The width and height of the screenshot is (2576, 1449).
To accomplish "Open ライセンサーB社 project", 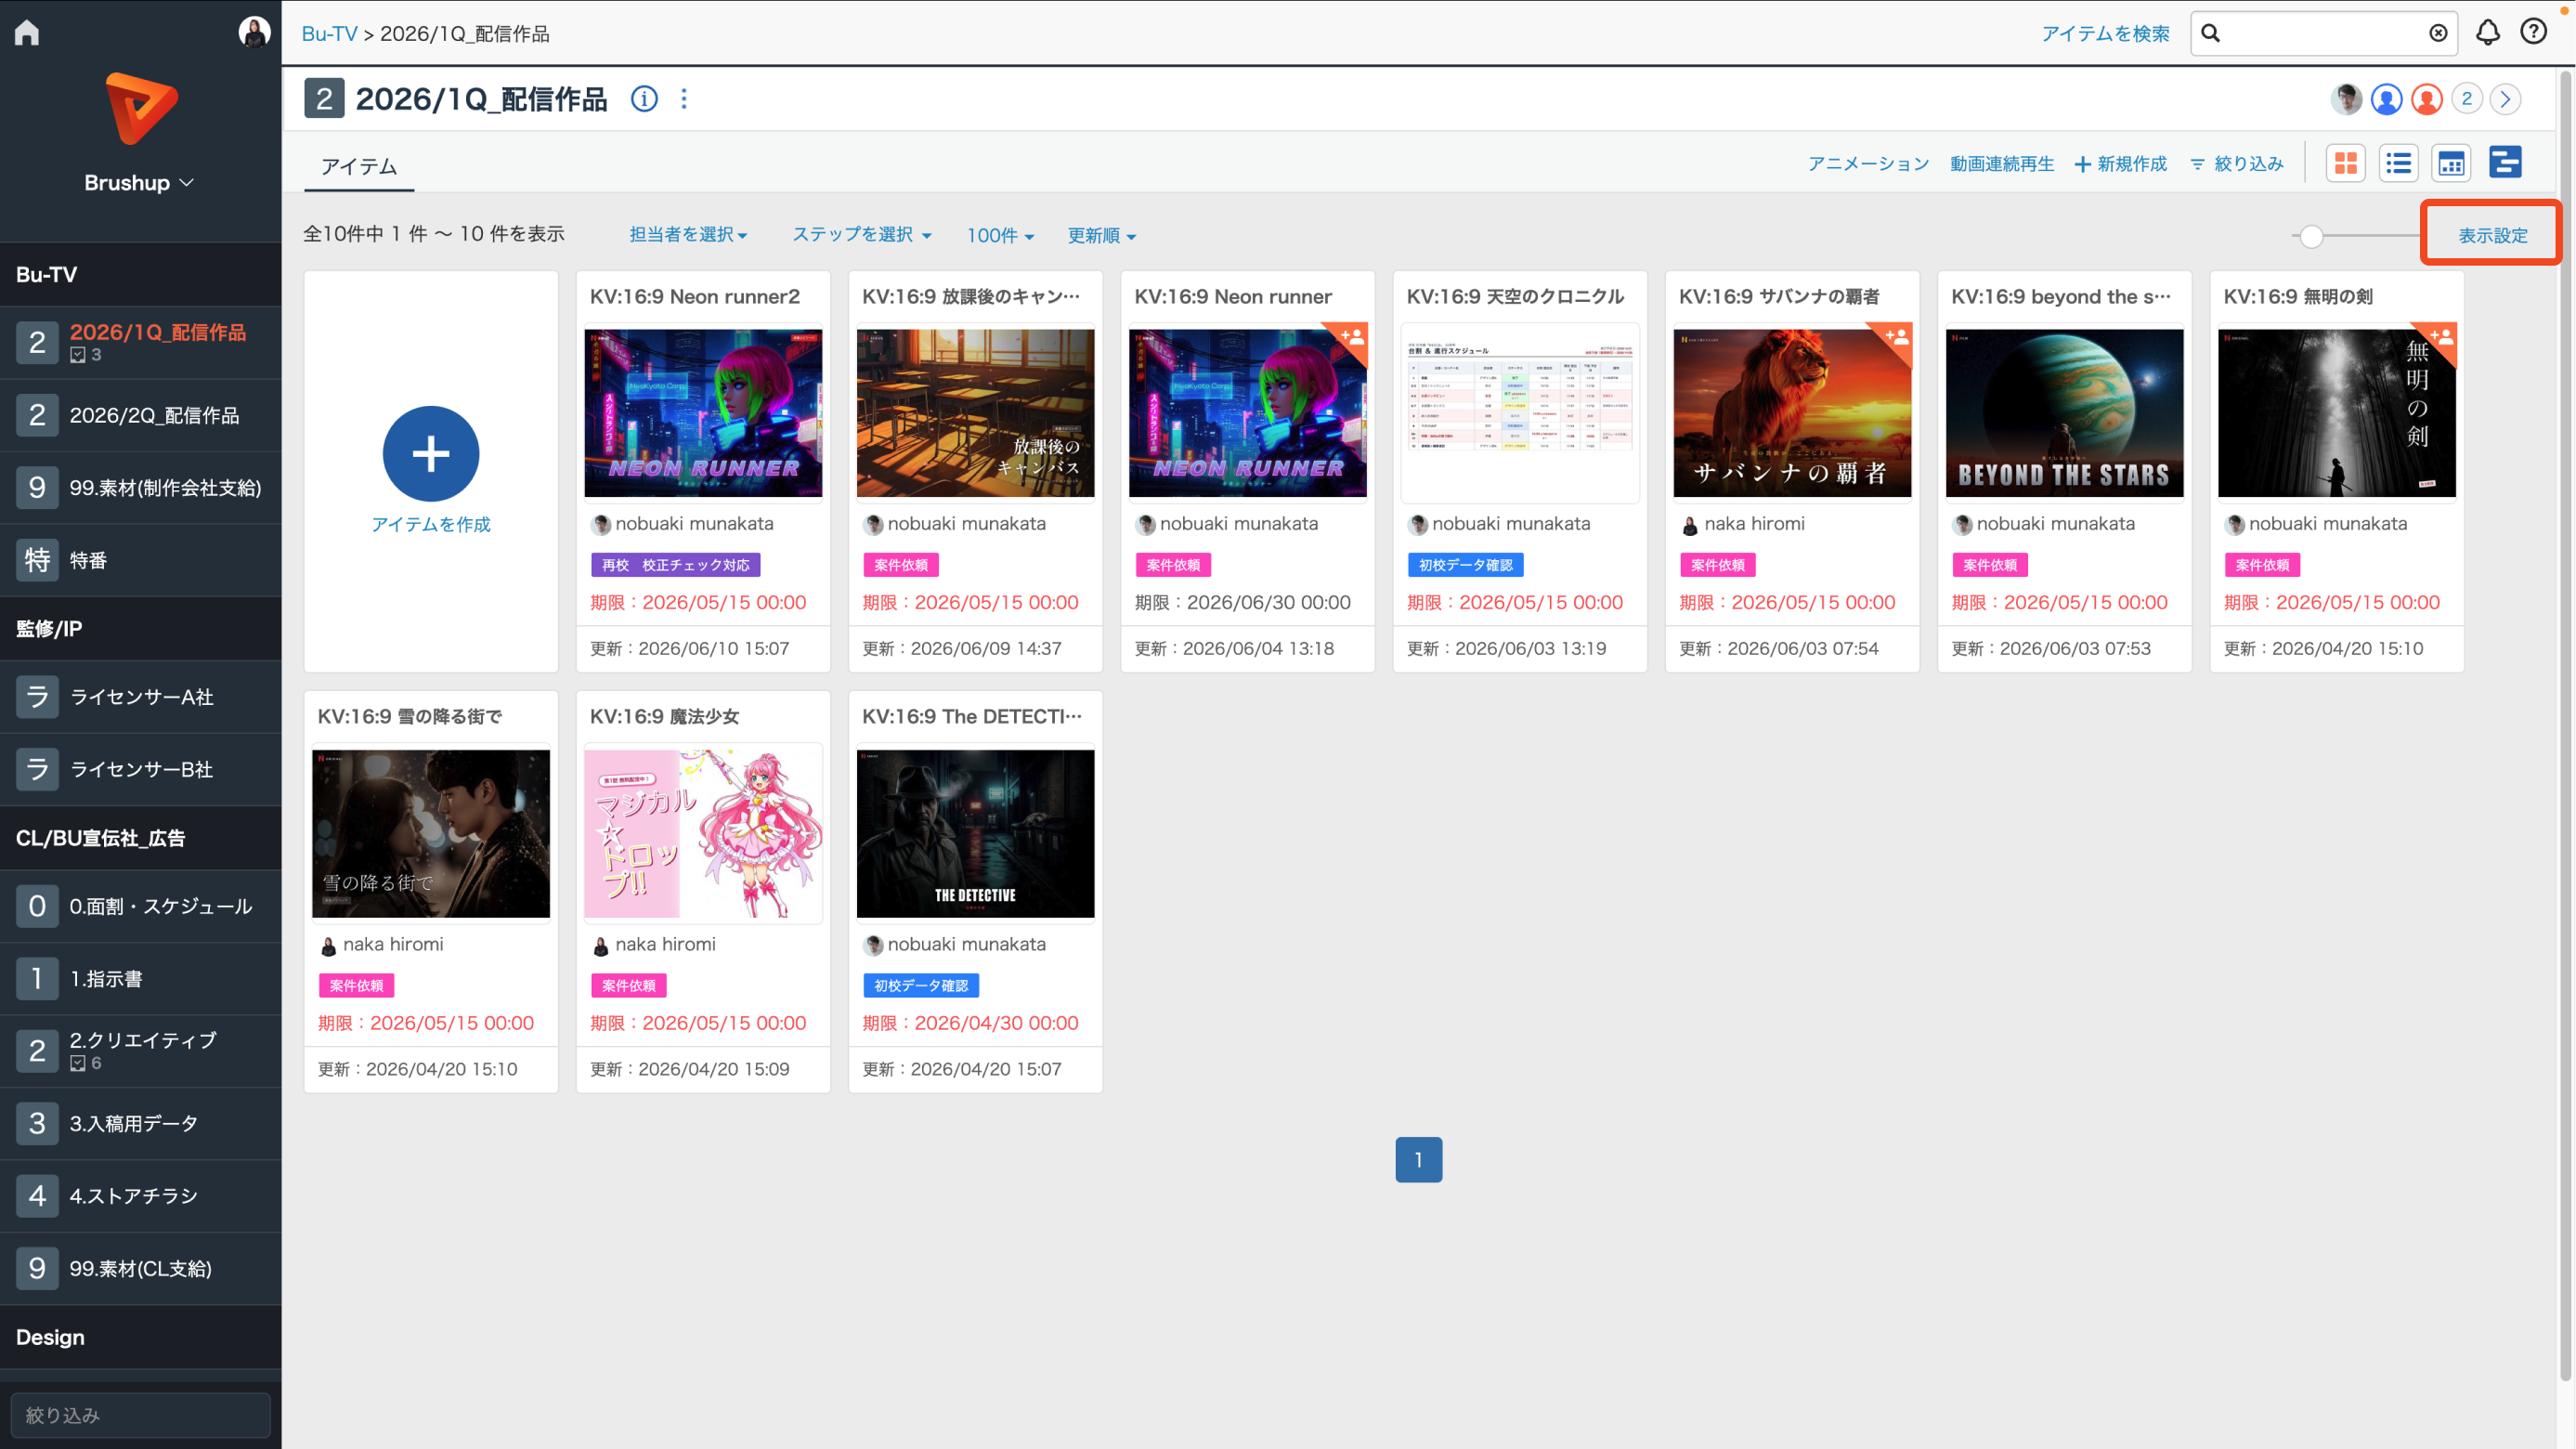I will 141,770.
